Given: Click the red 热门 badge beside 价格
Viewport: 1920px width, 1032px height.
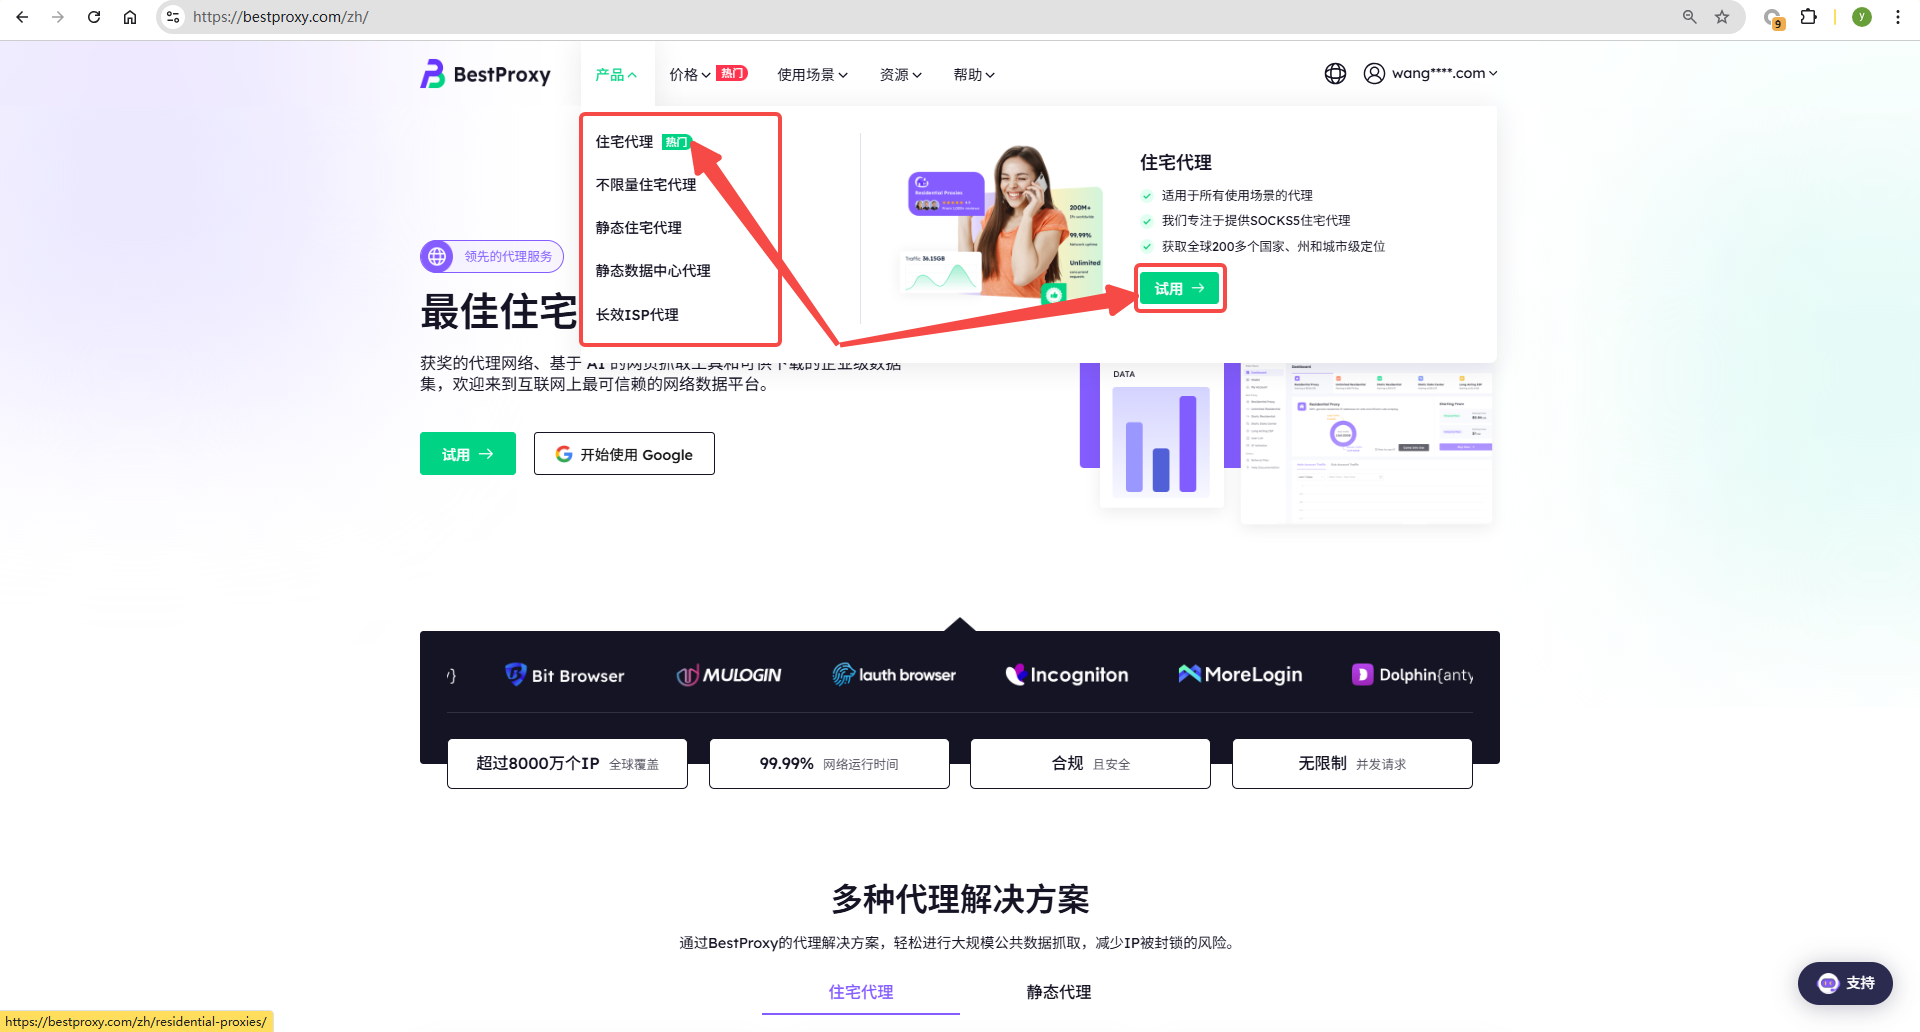Looking at the screenshot, I should click(732, 73).
